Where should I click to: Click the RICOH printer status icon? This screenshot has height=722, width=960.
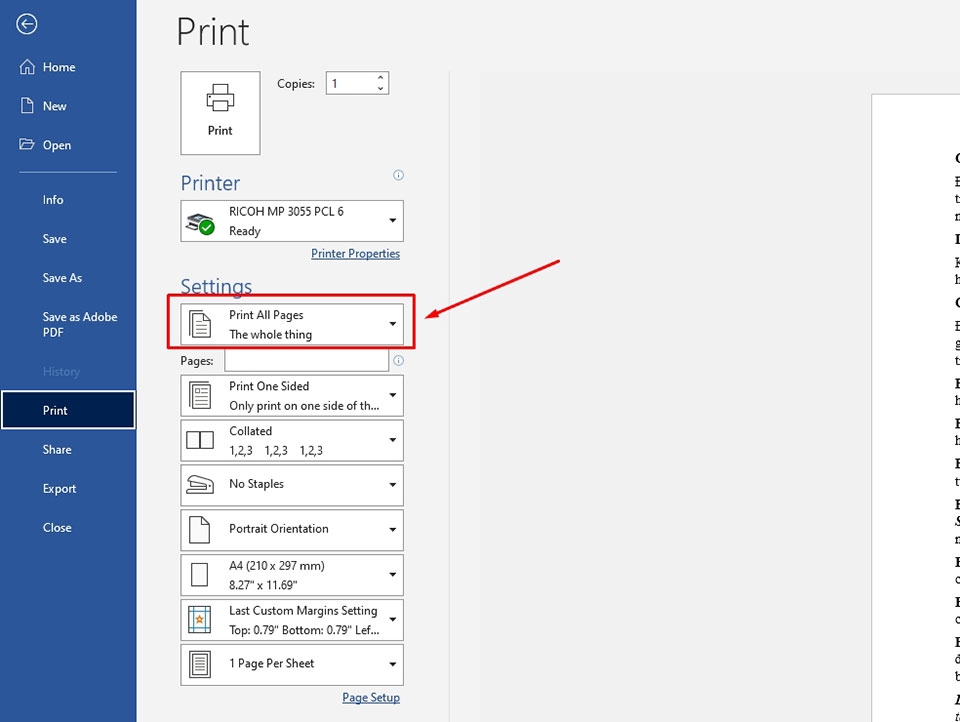(x=200, y=224)
